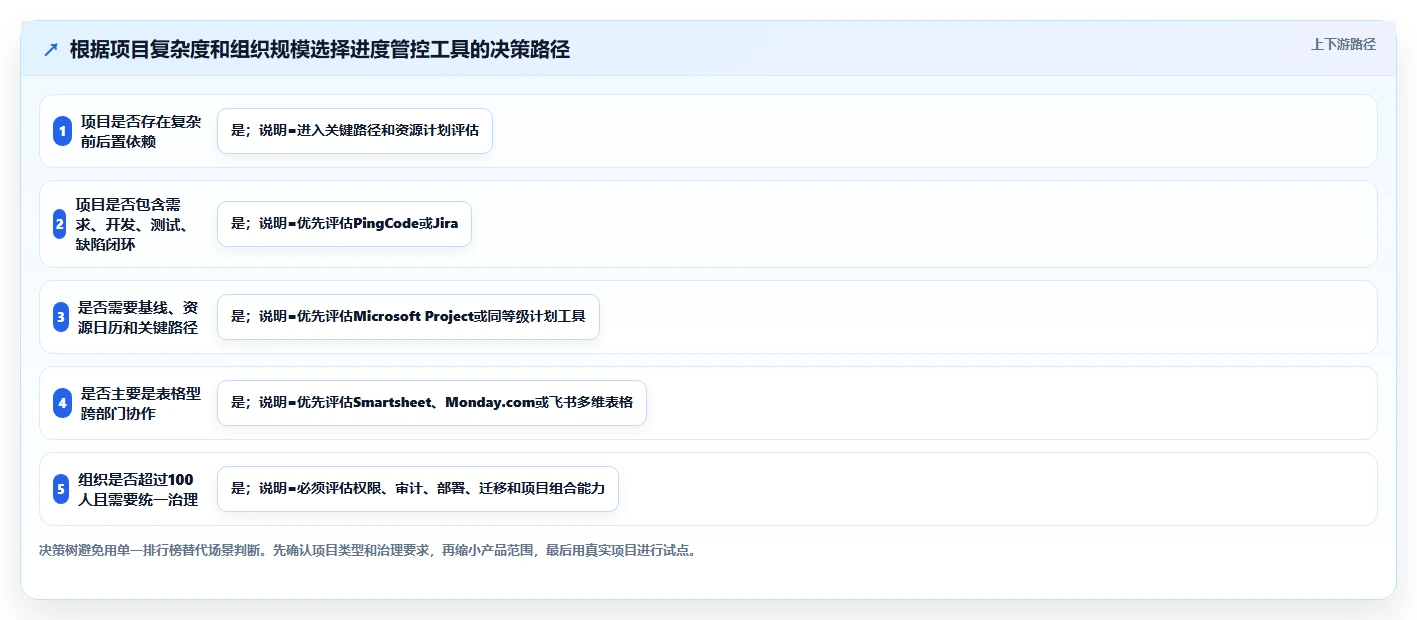Select the question 组织是否超过100人且需要统一治理
This screenshot has height=620, width=1417.
click(x=138, y=489)
